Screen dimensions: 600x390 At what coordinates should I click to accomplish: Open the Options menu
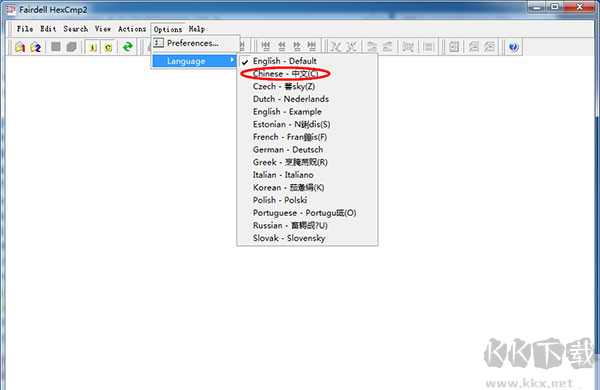(168, 29)
